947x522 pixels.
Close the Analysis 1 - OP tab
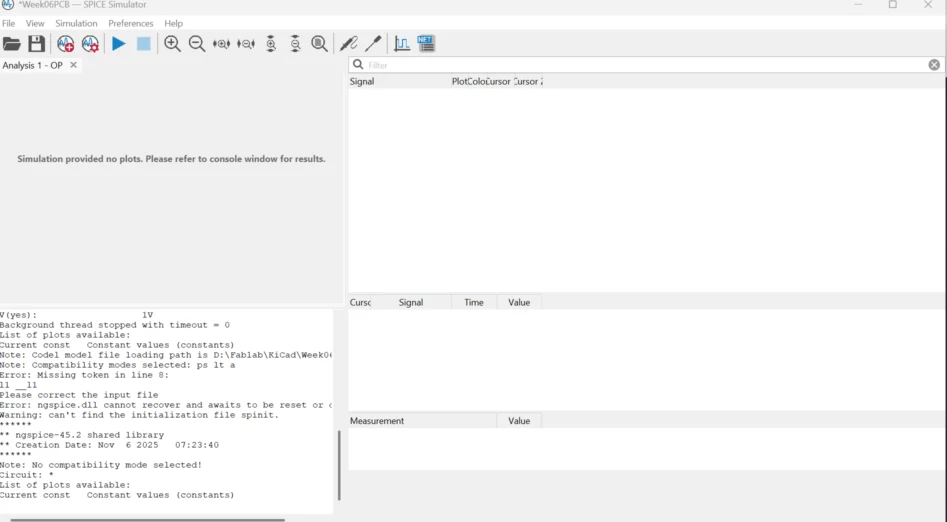(73, 65)
